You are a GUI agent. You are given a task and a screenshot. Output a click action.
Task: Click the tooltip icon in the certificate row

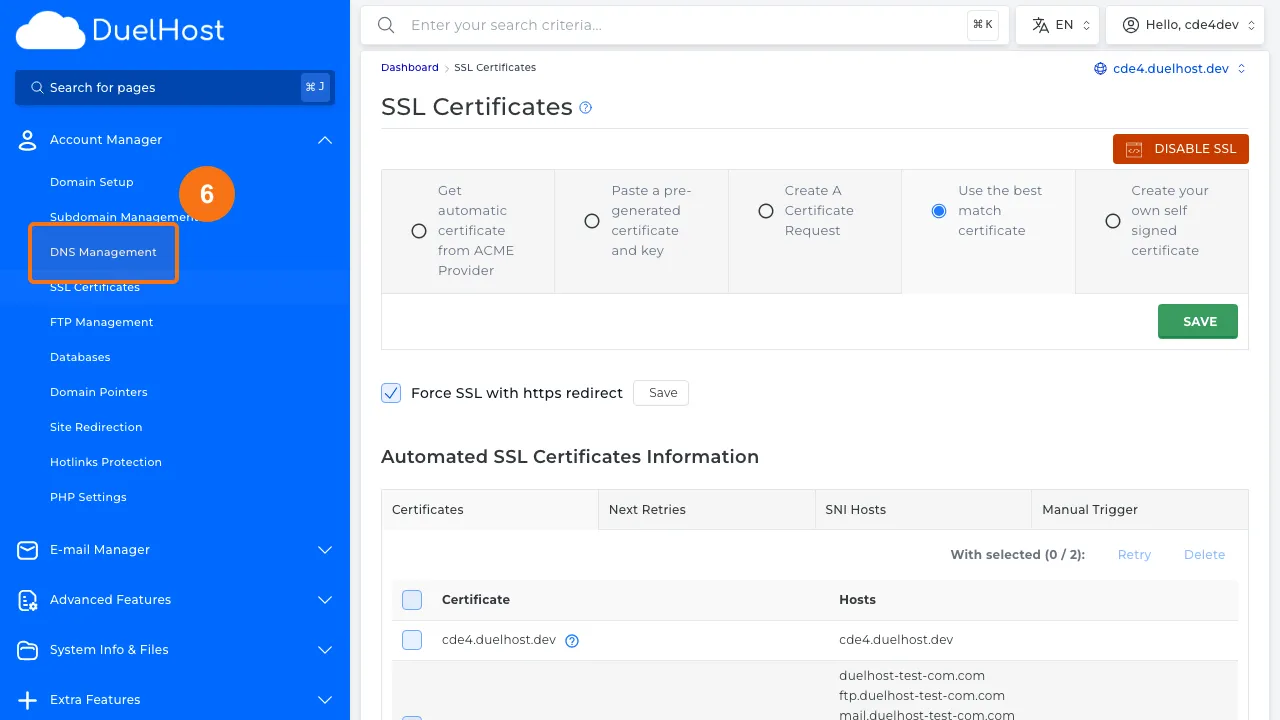click(571, 640)
